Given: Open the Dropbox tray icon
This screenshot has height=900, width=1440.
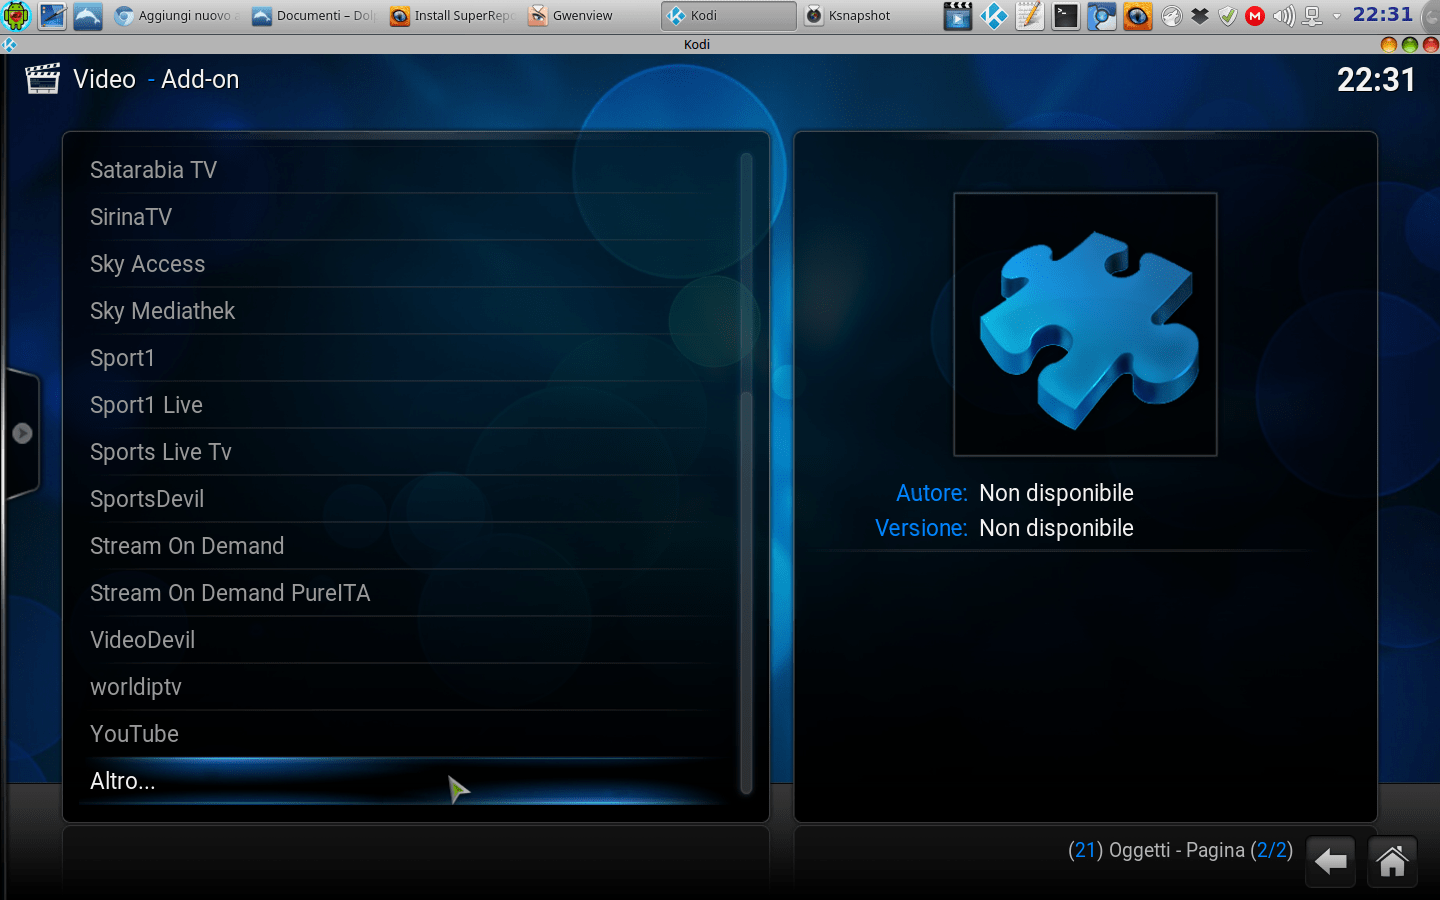Looking at the screenshot, I should coord(1200,16).
